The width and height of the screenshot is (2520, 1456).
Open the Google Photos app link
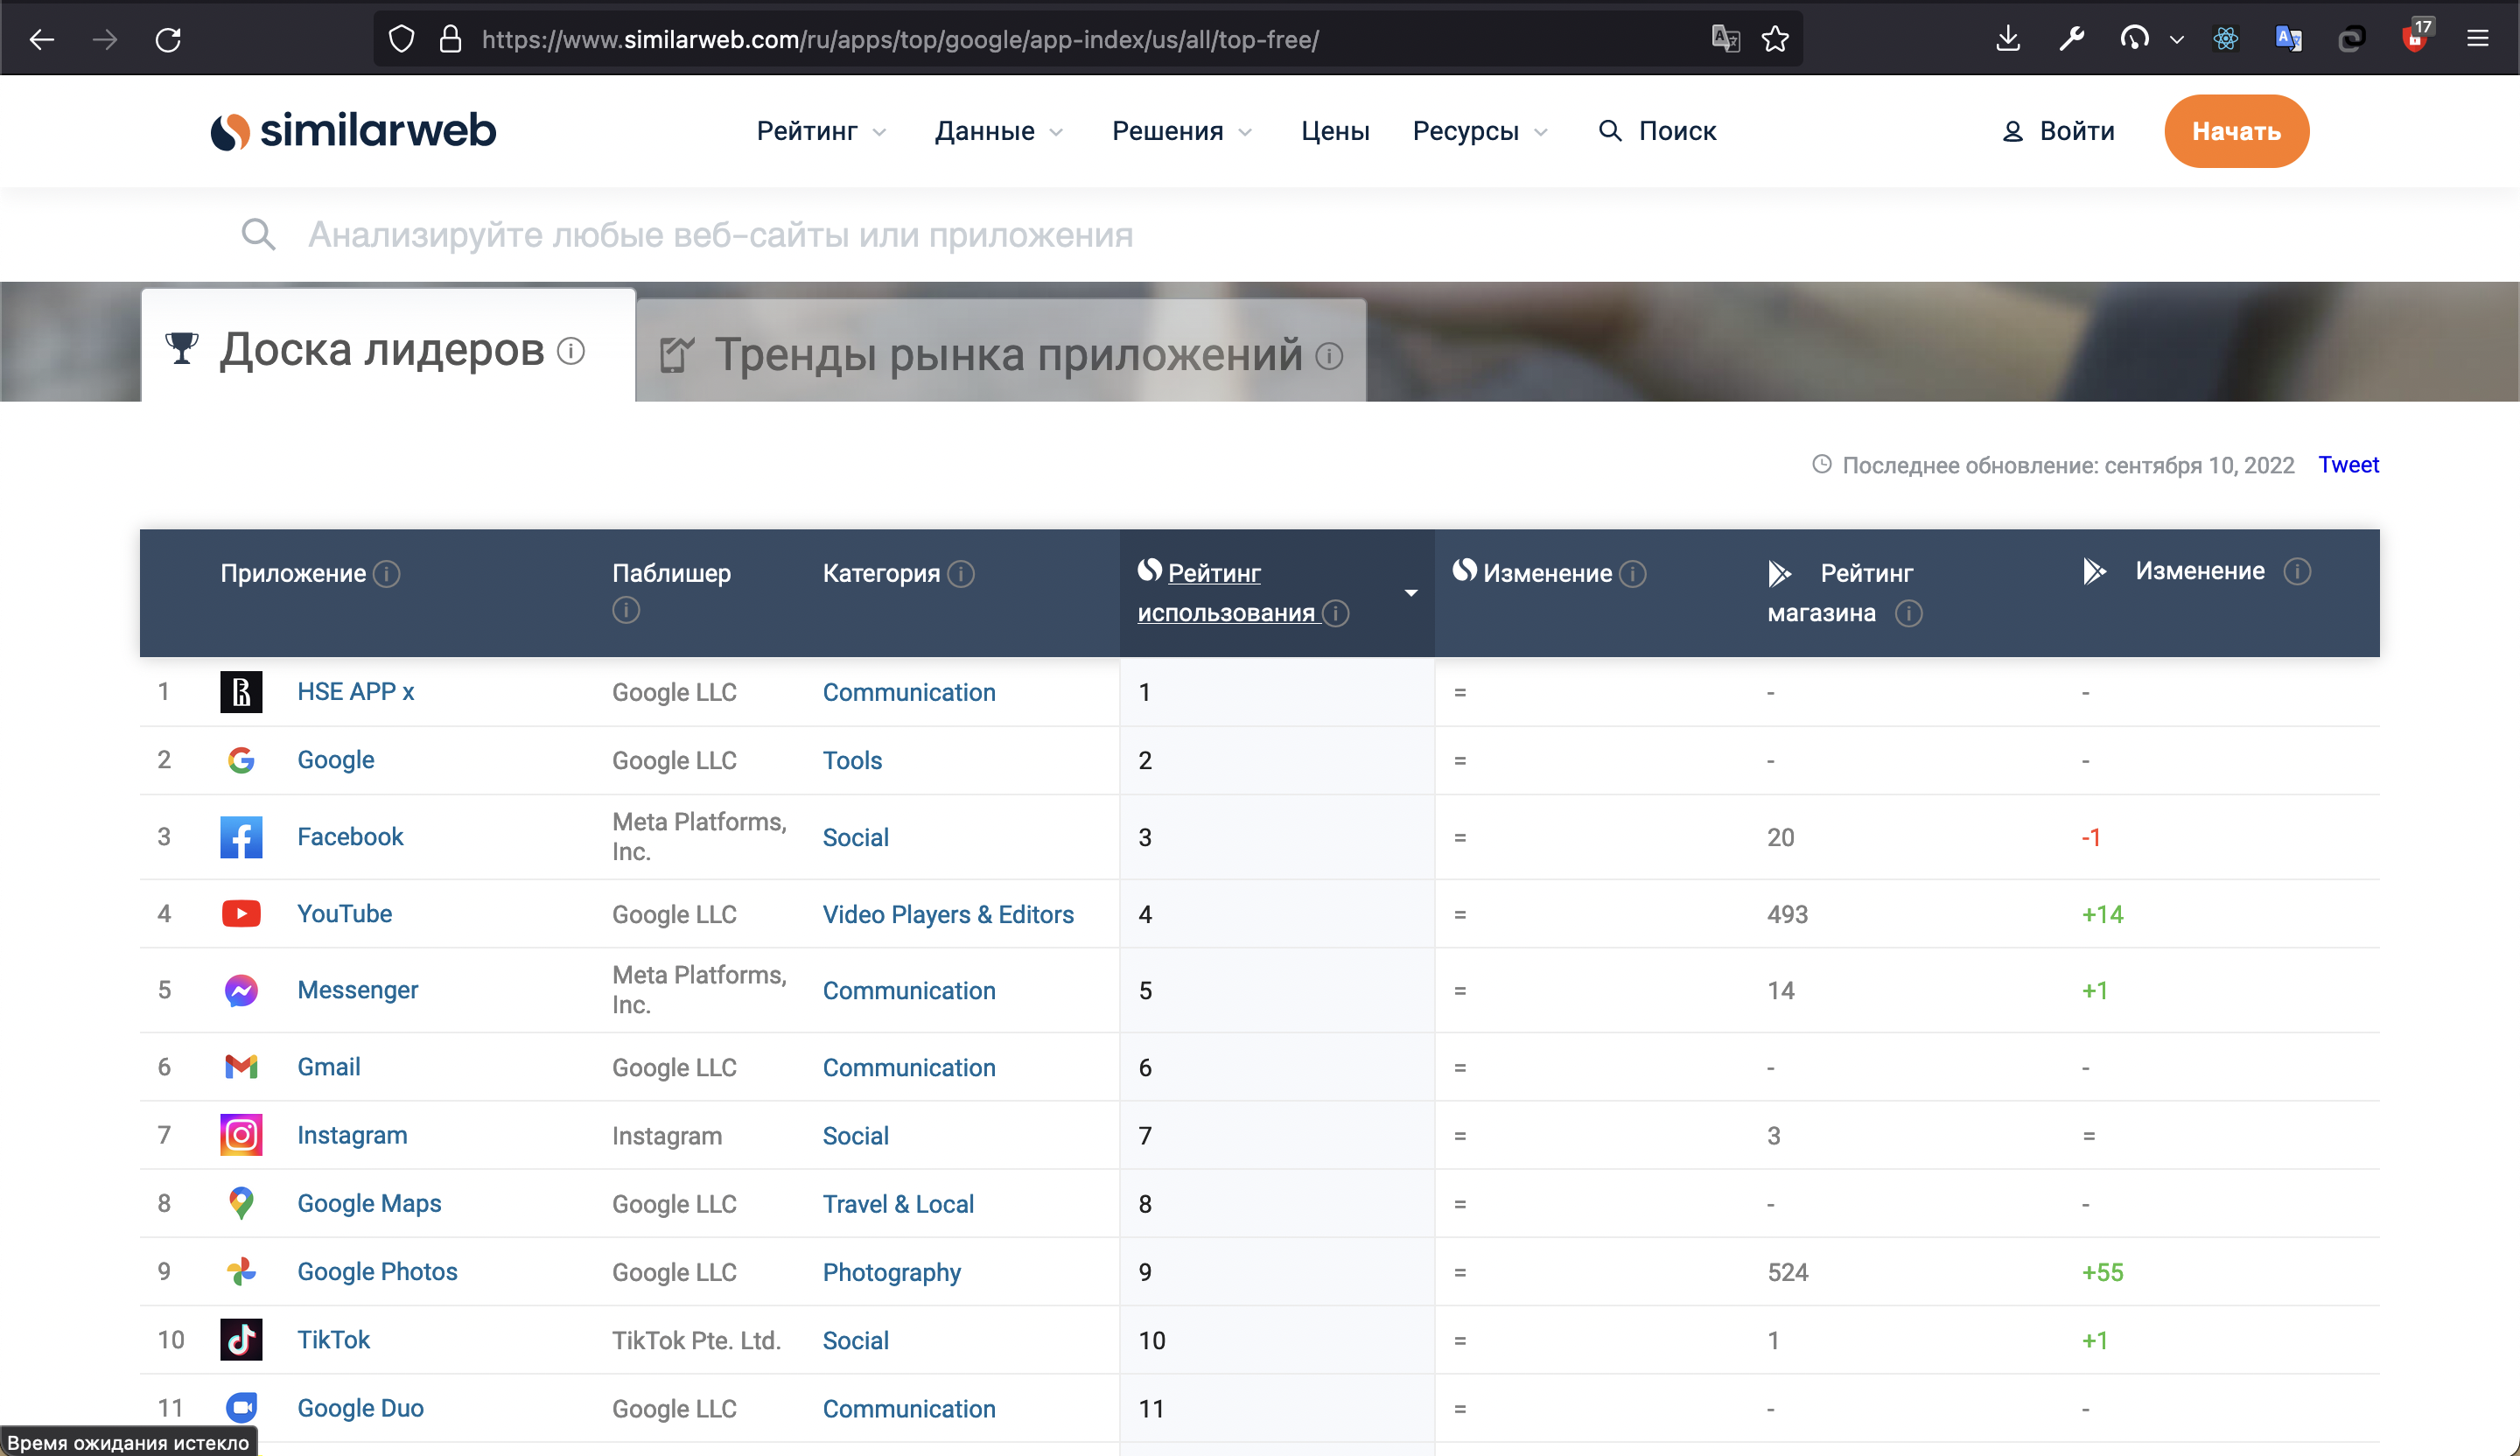pos(377,1272)
